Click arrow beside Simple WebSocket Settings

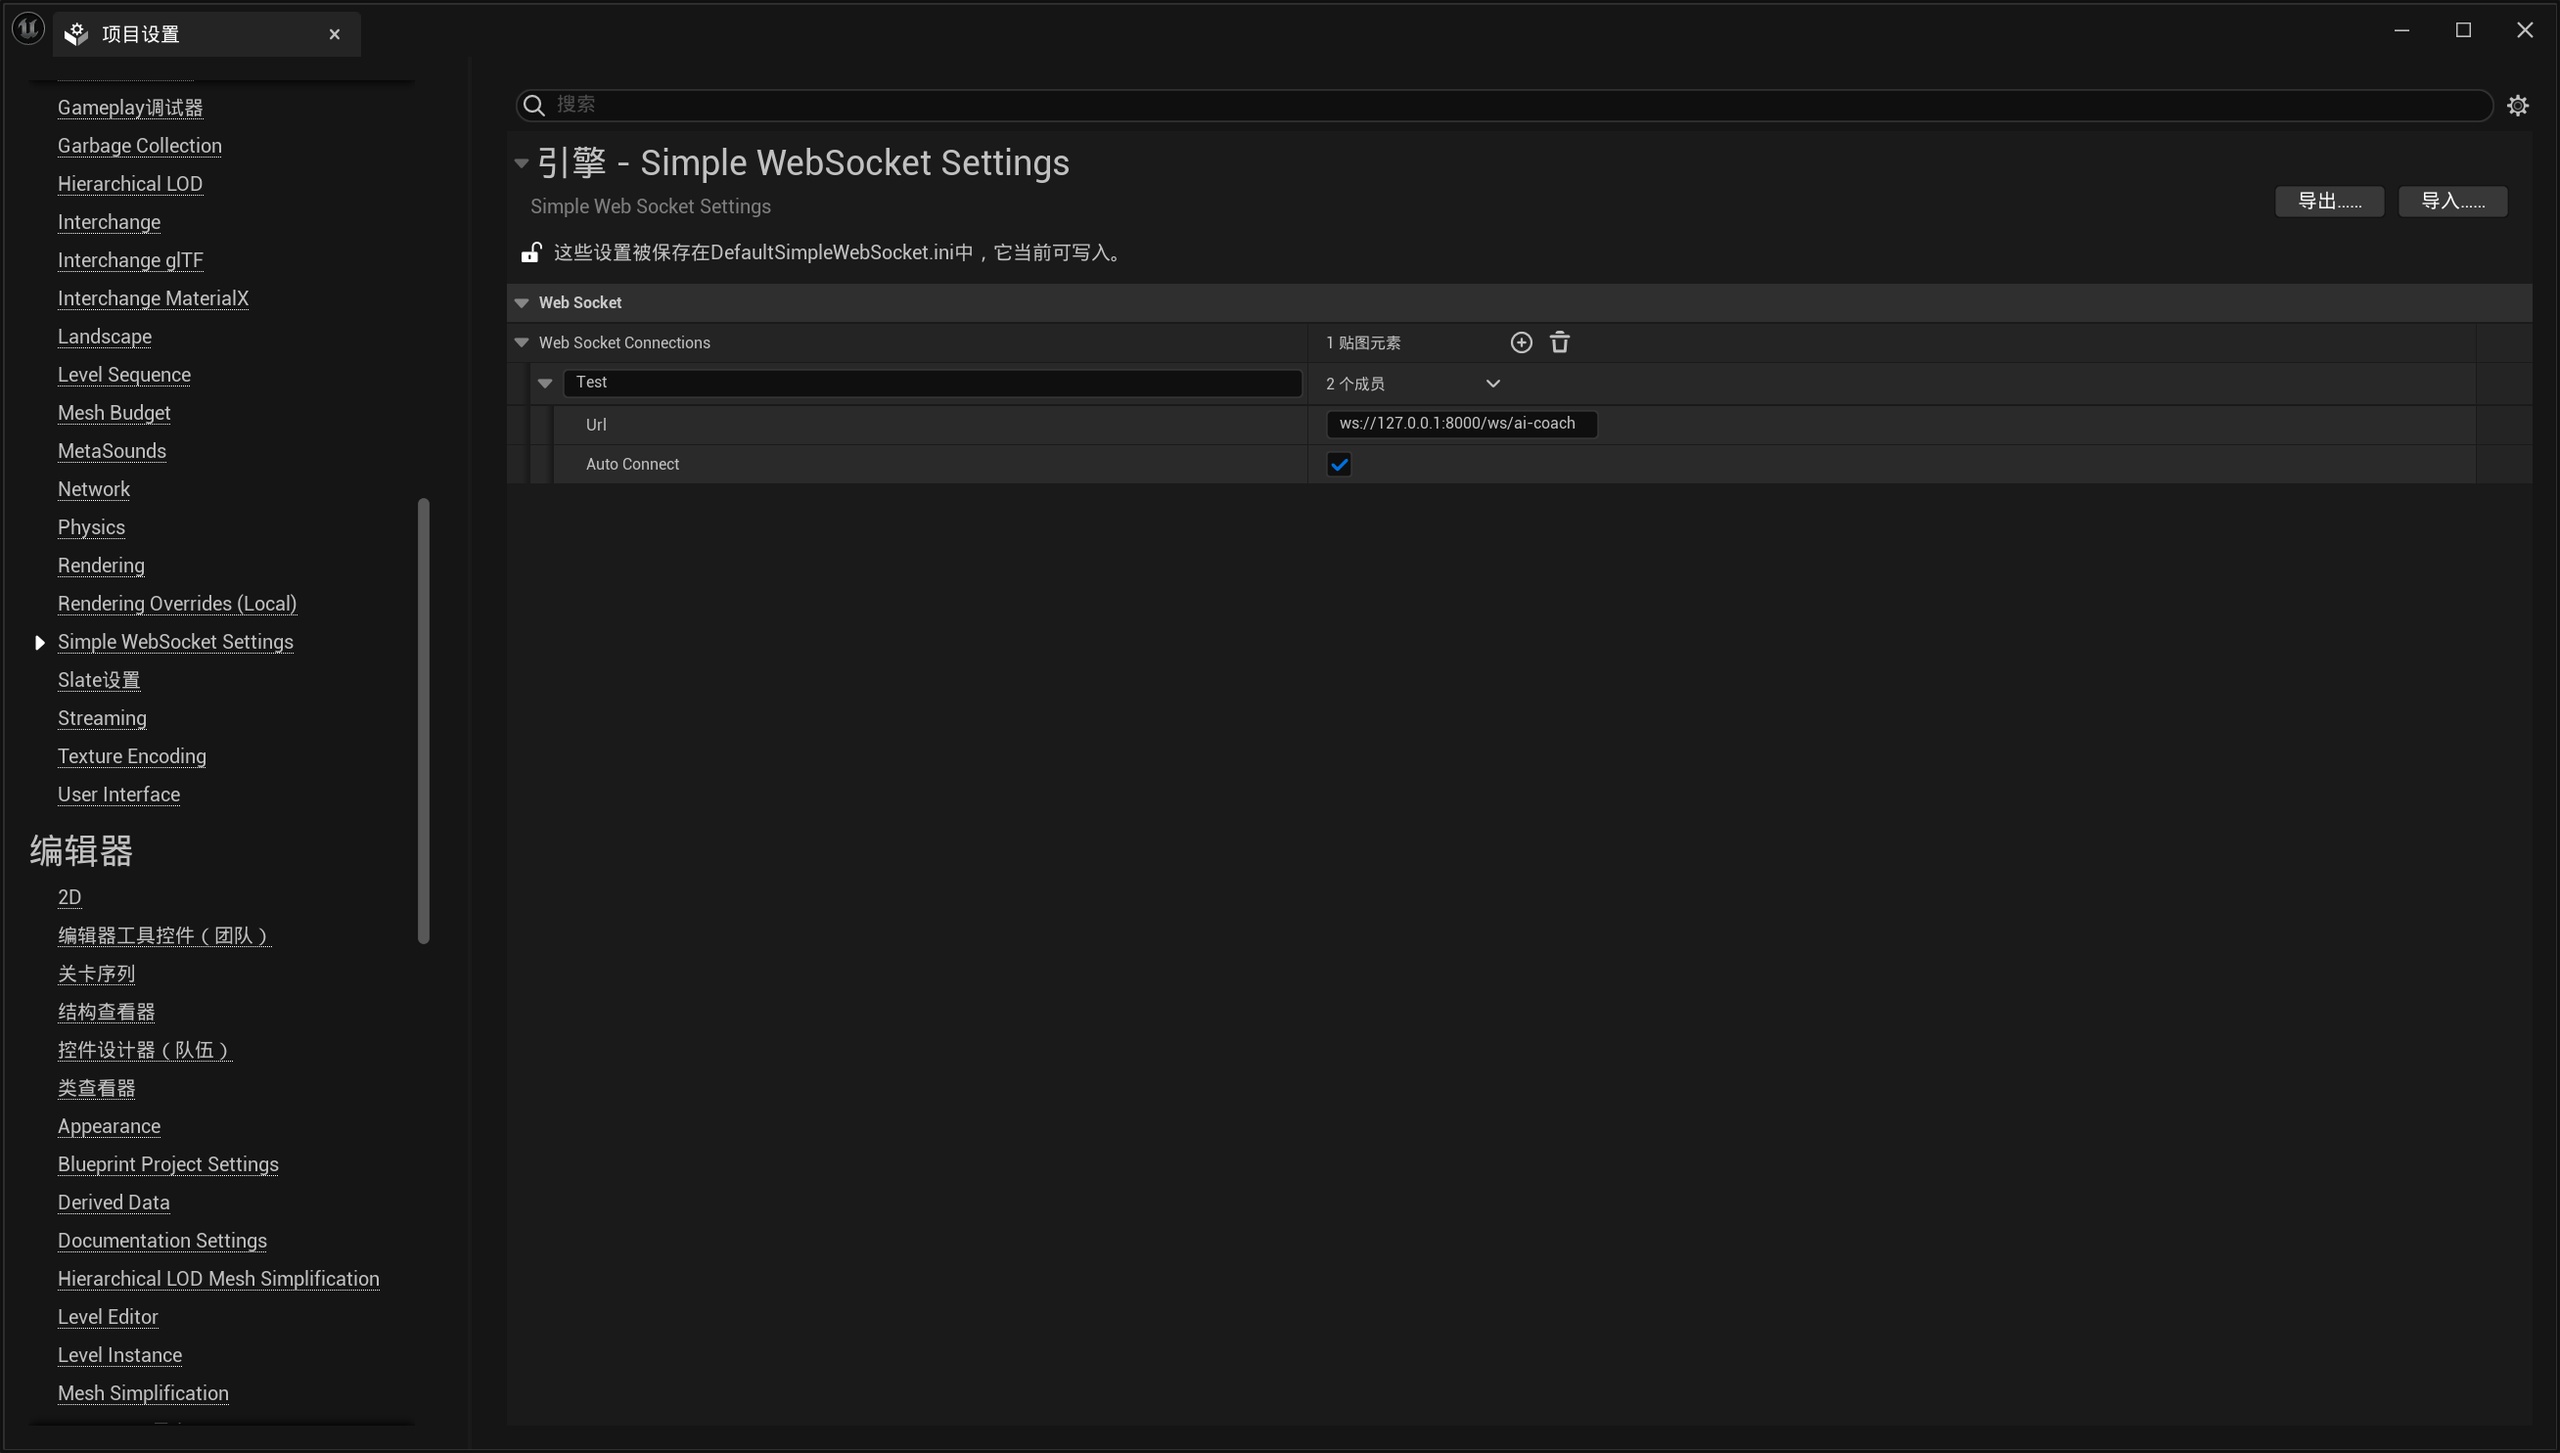[39, 642]
